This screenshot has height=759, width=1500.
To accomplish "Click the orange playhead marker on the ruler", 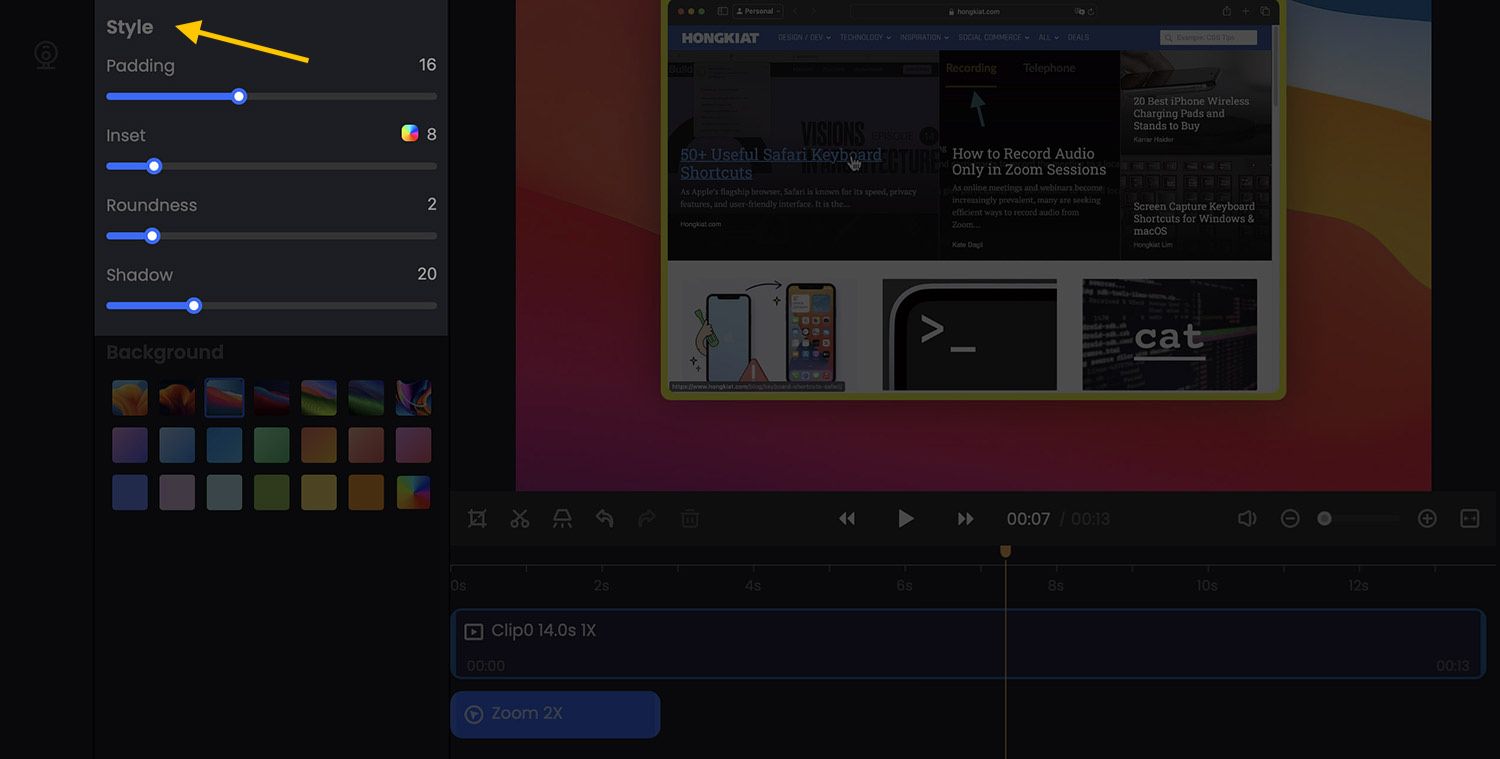I will [x=1006, y=551].
